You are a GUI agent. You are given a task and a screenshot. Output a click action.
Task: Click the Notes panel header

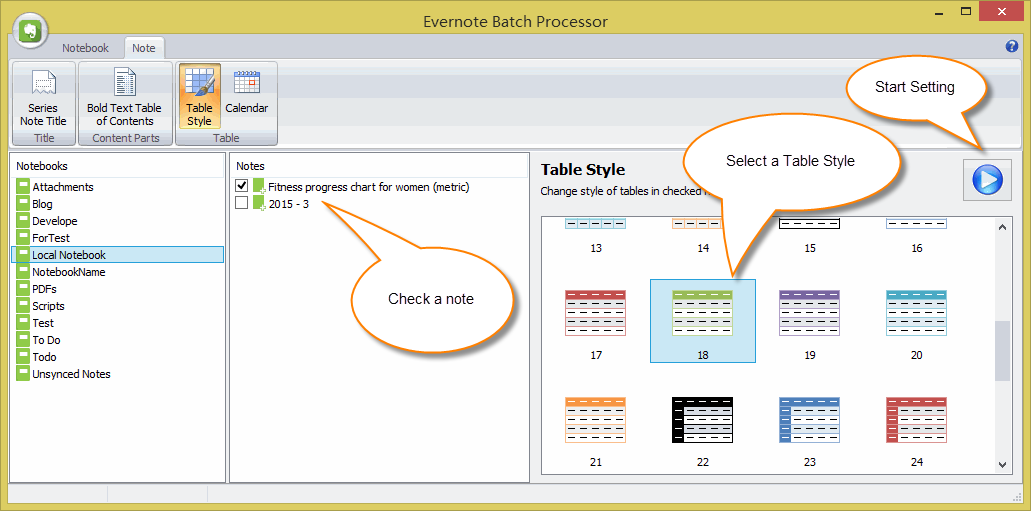[251, 166]
